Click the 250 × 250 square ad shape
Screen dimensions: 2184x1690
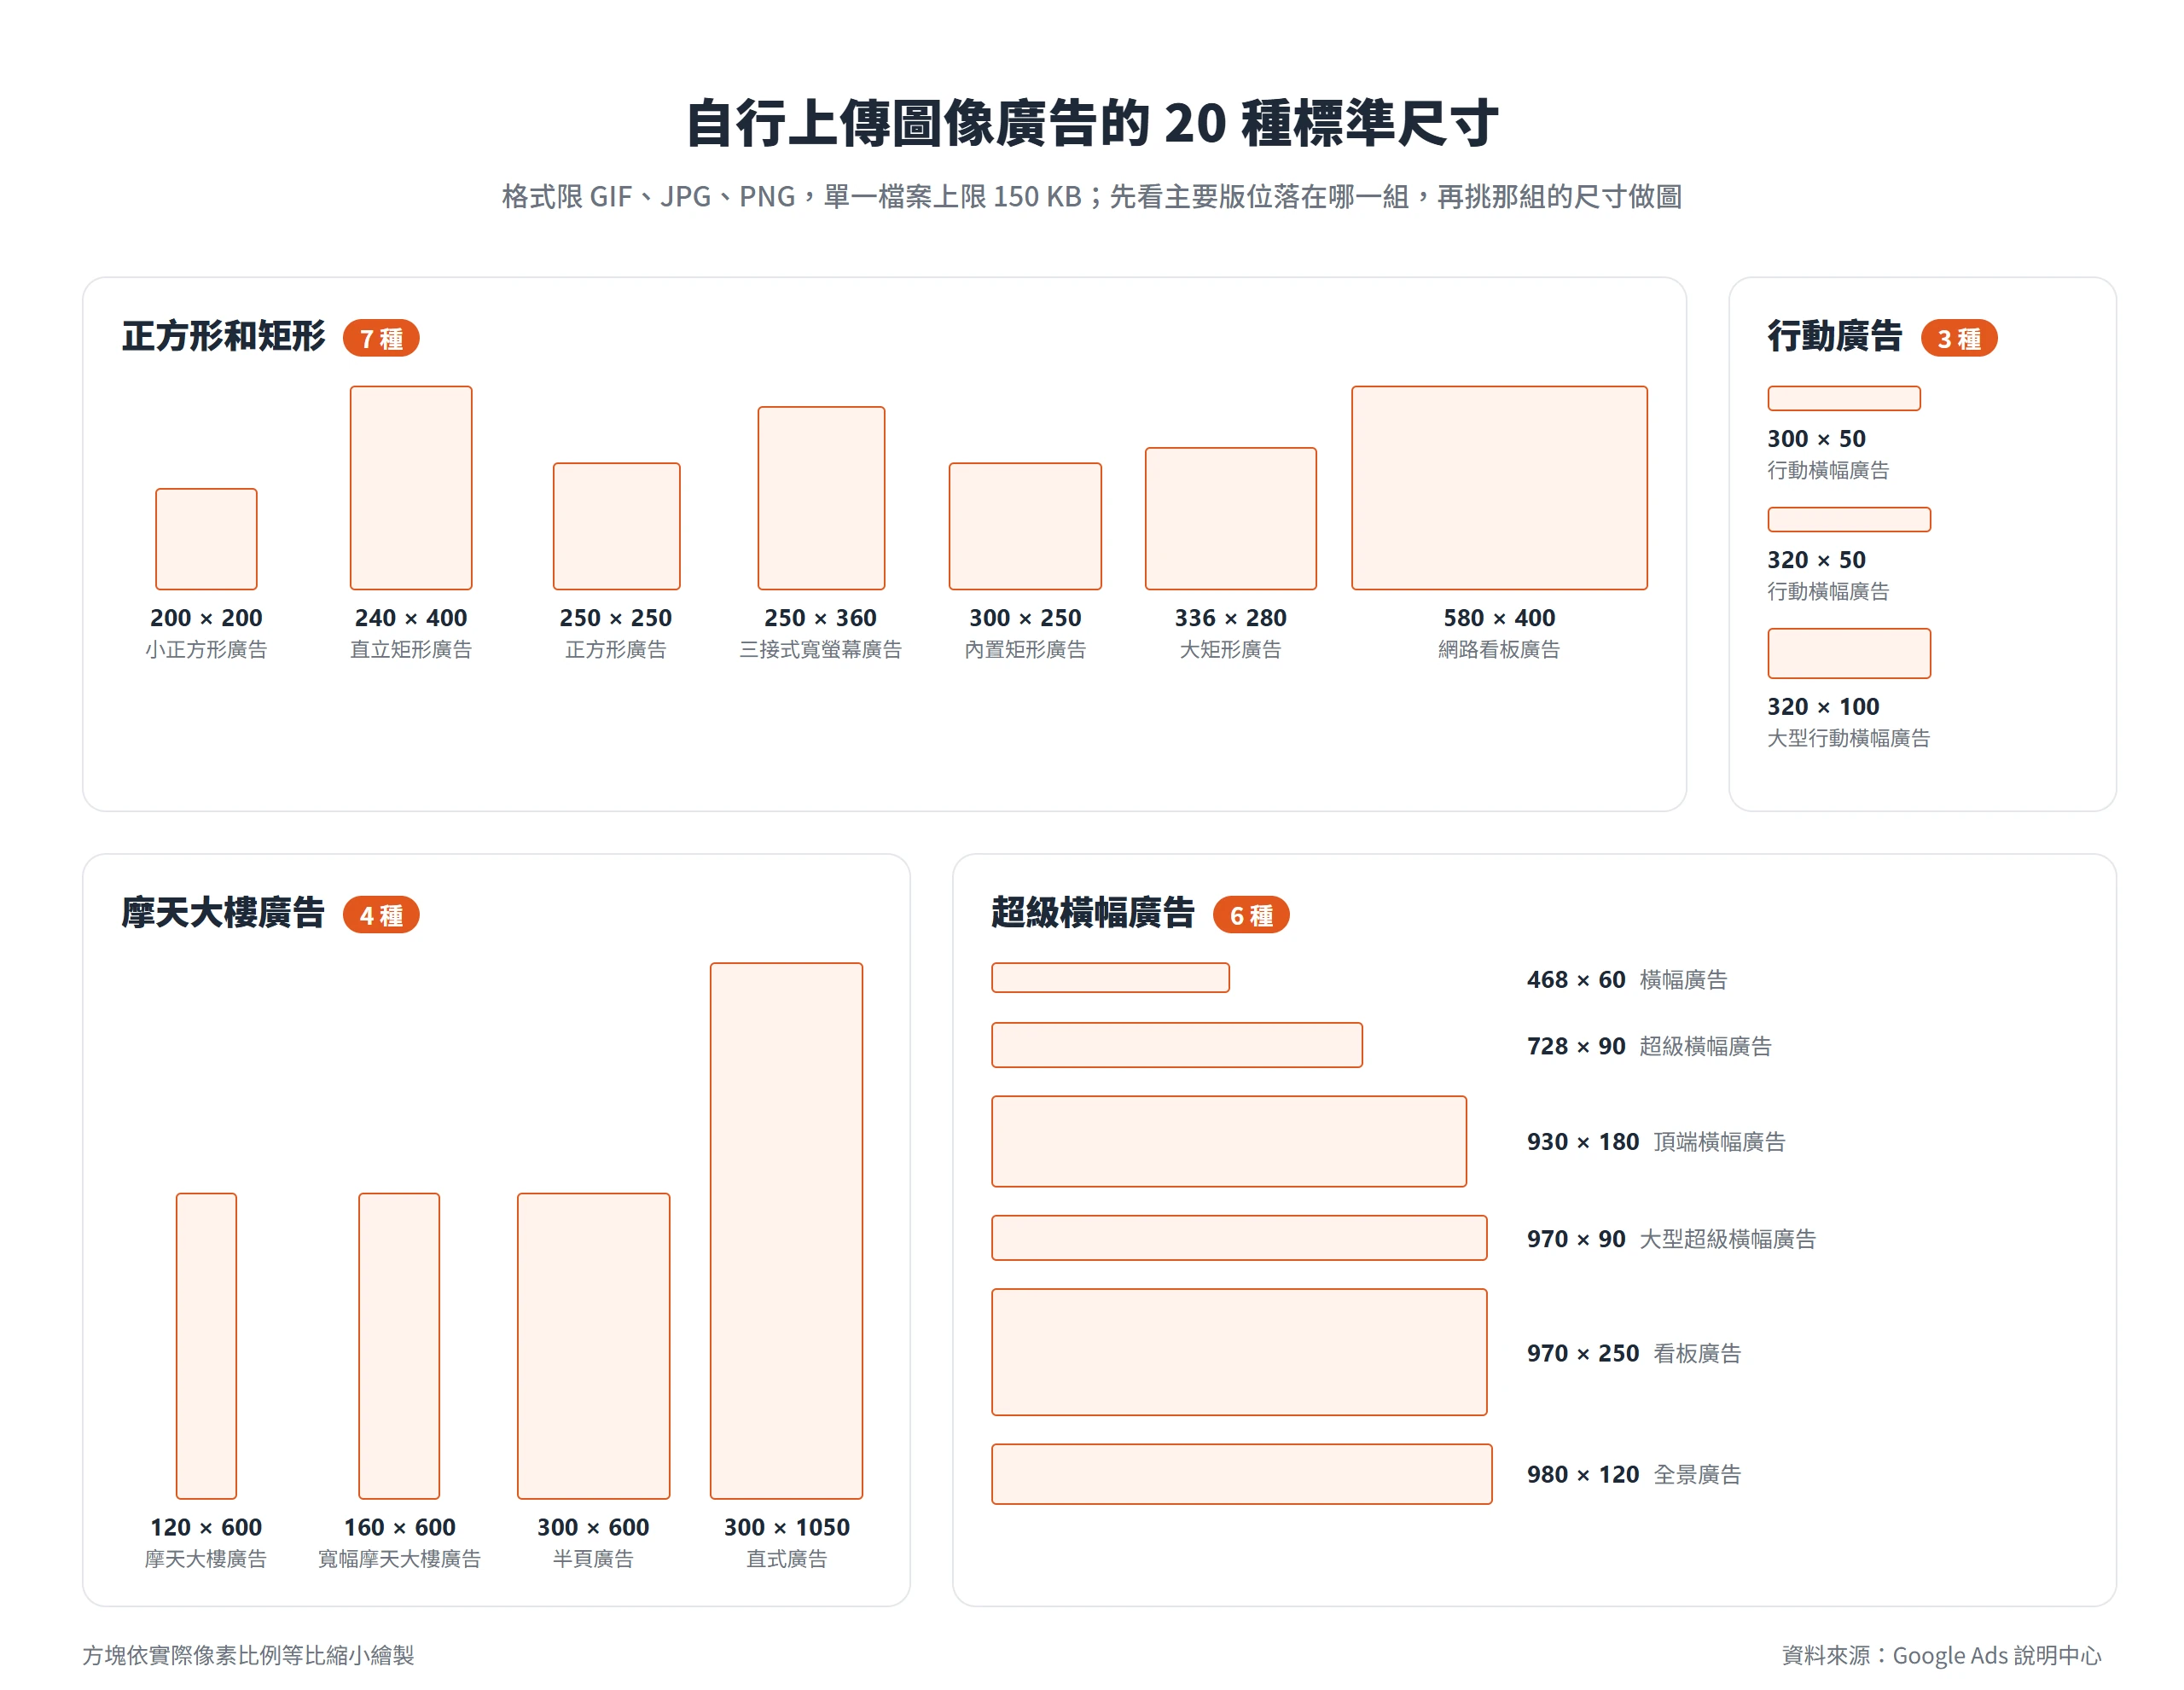(x=616, y=526)
